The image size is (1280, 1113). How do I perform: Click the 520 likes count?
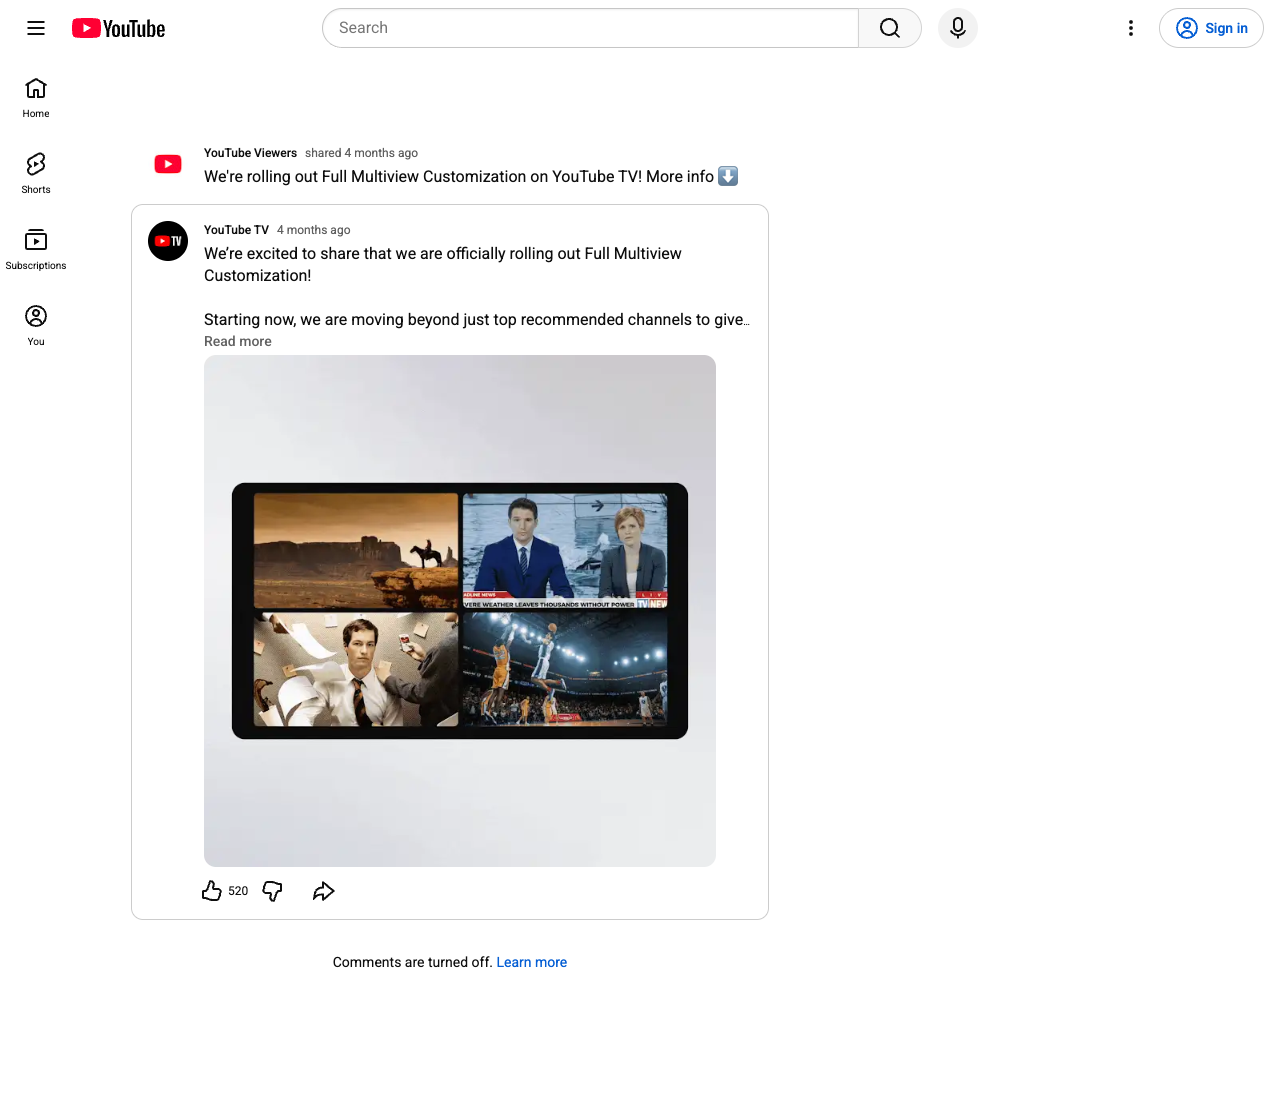pos(238,891)
